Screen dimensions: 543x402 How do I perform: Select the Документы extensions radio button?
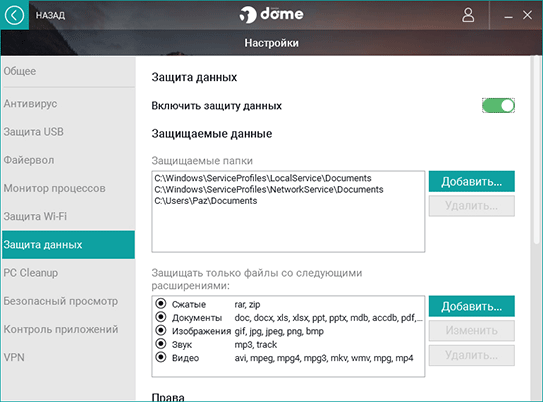(x=161, y=317)
